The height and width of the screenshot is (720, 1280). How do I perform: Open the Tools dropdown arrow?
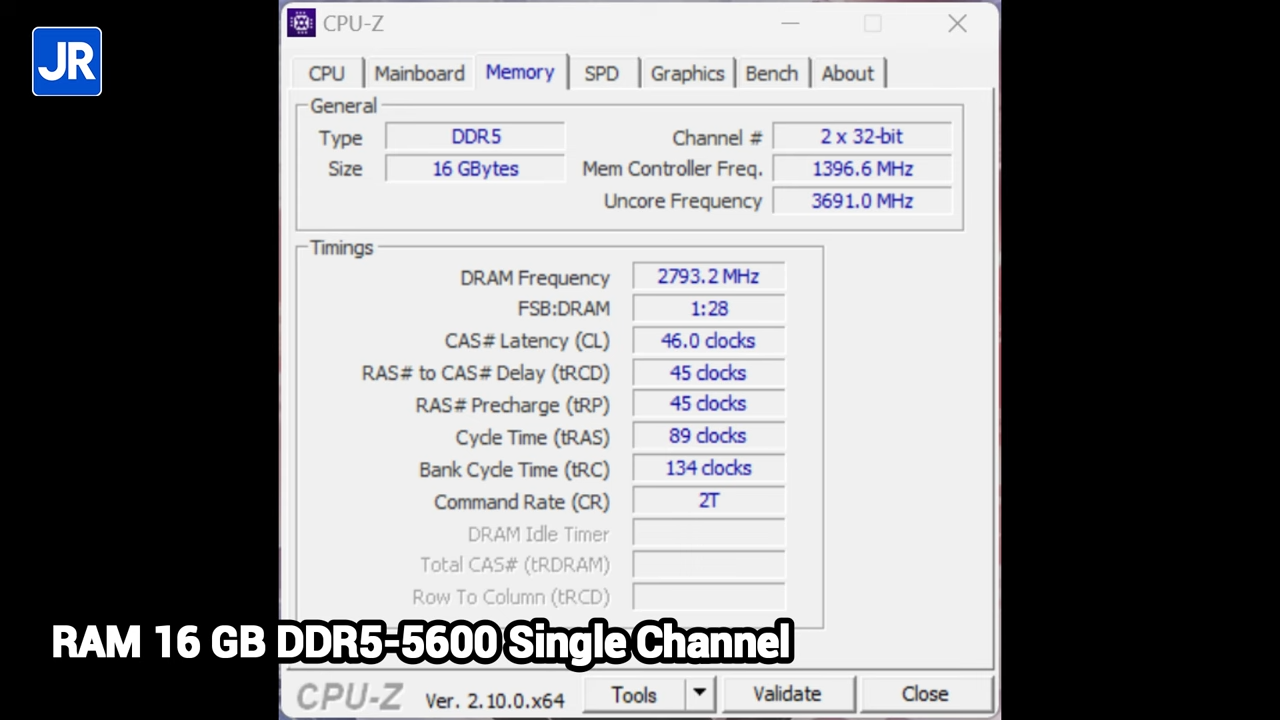pyautogui.click(x=699, y=694)
